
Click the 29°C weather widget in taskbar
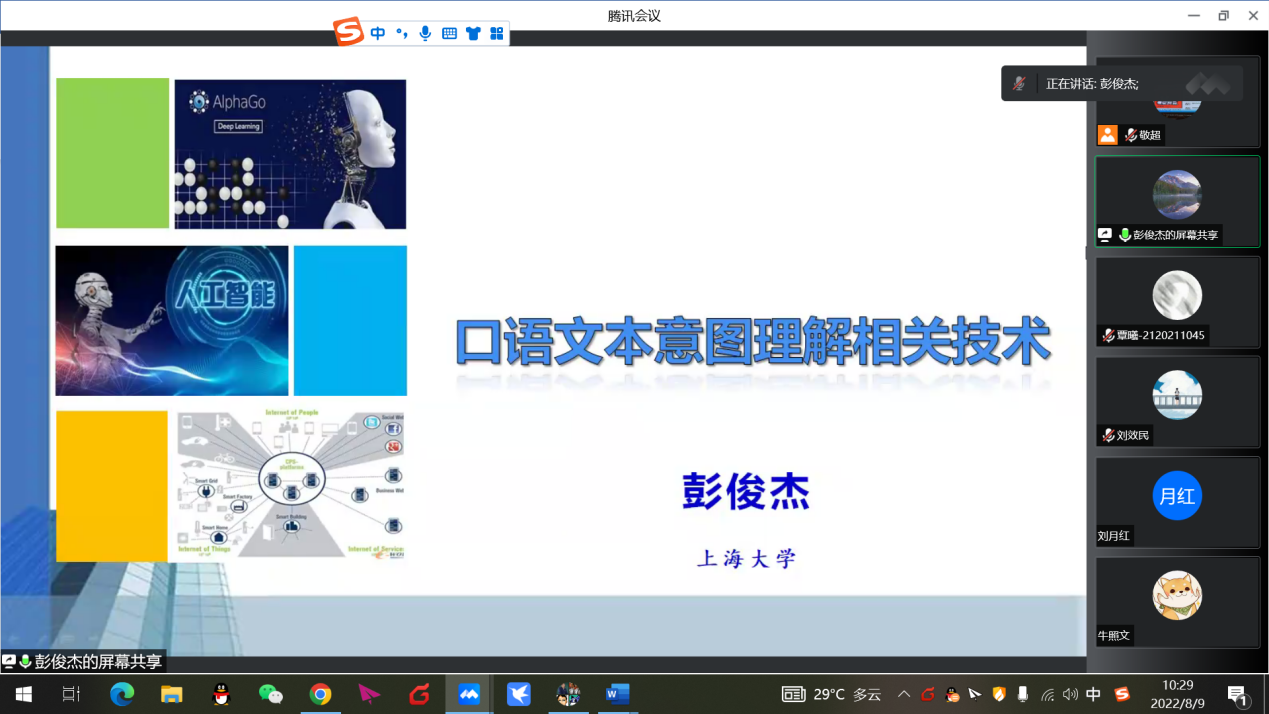pos(832,694)
